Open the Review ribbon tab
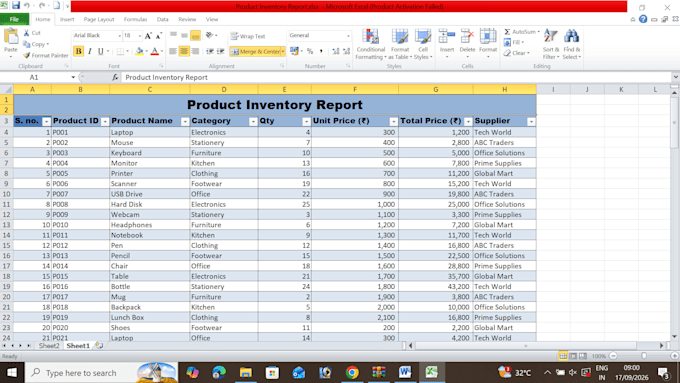 click(187, 20)
